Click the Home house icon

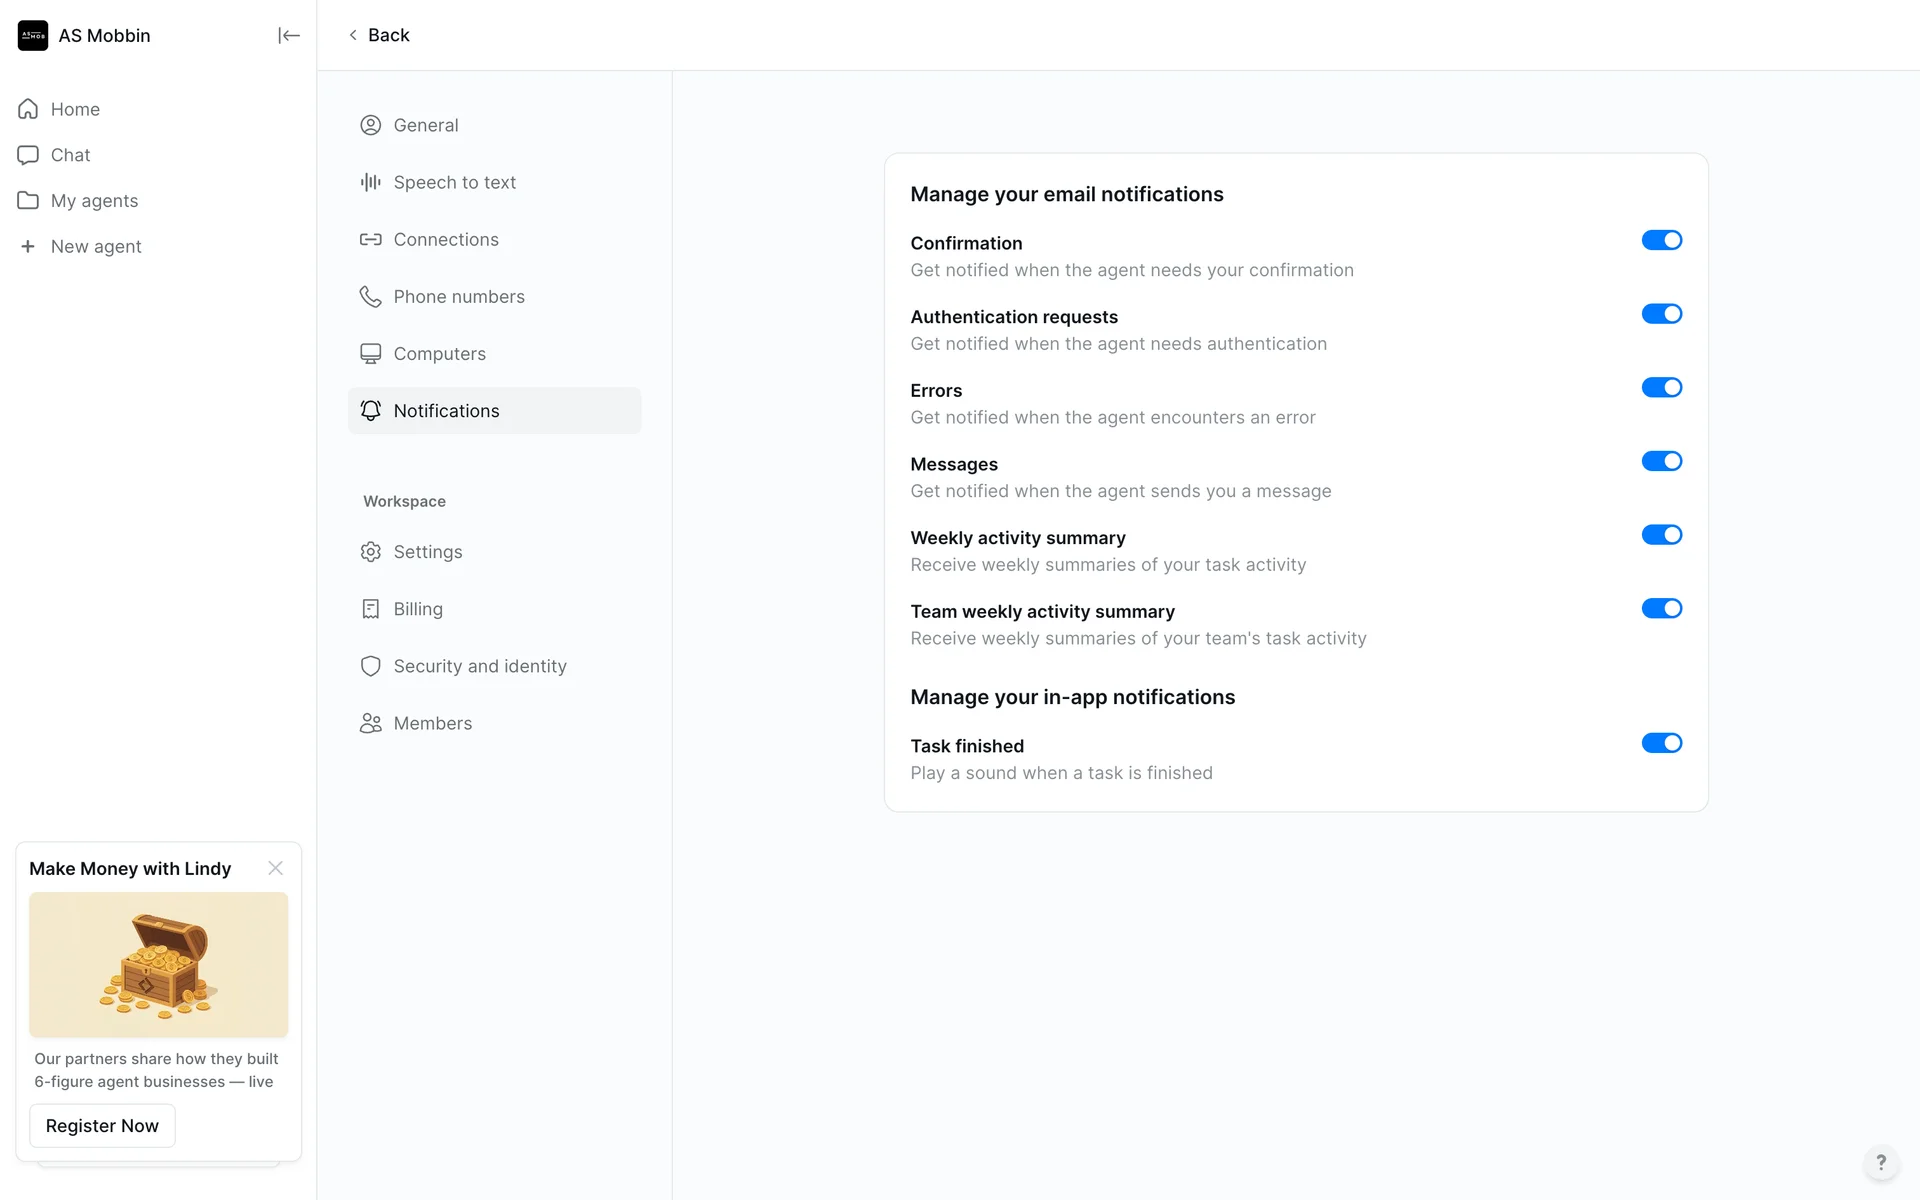pos(28,109)
